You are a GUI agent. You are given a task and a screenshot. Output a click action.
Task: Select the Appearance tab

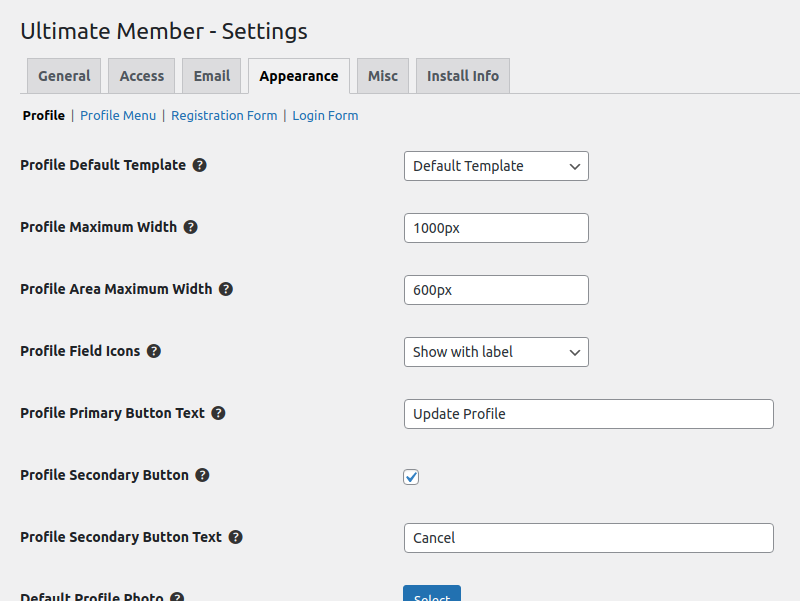pos(299,76)
